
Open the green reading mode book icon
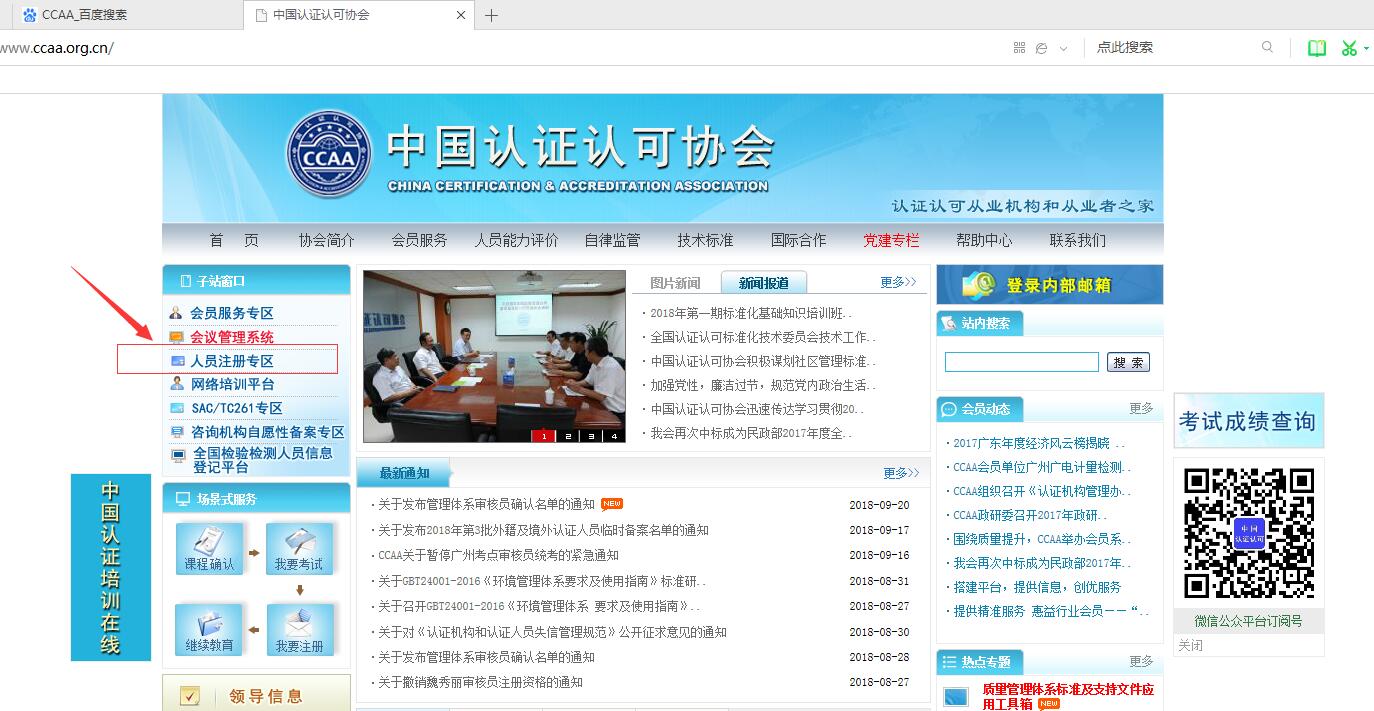[x=1317, y=48]
